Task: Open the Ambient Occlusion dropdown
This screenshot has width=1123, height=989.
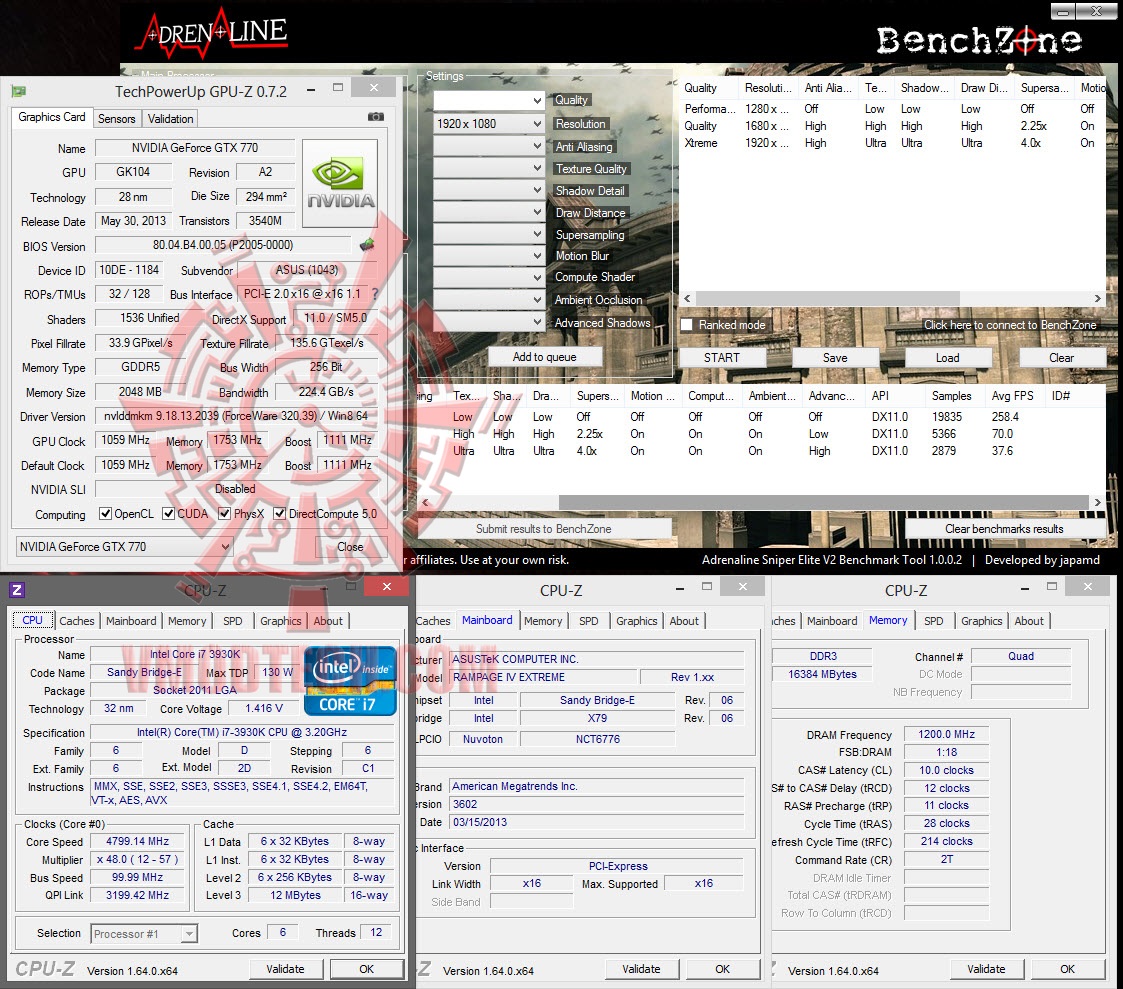Action: (489, 299)
